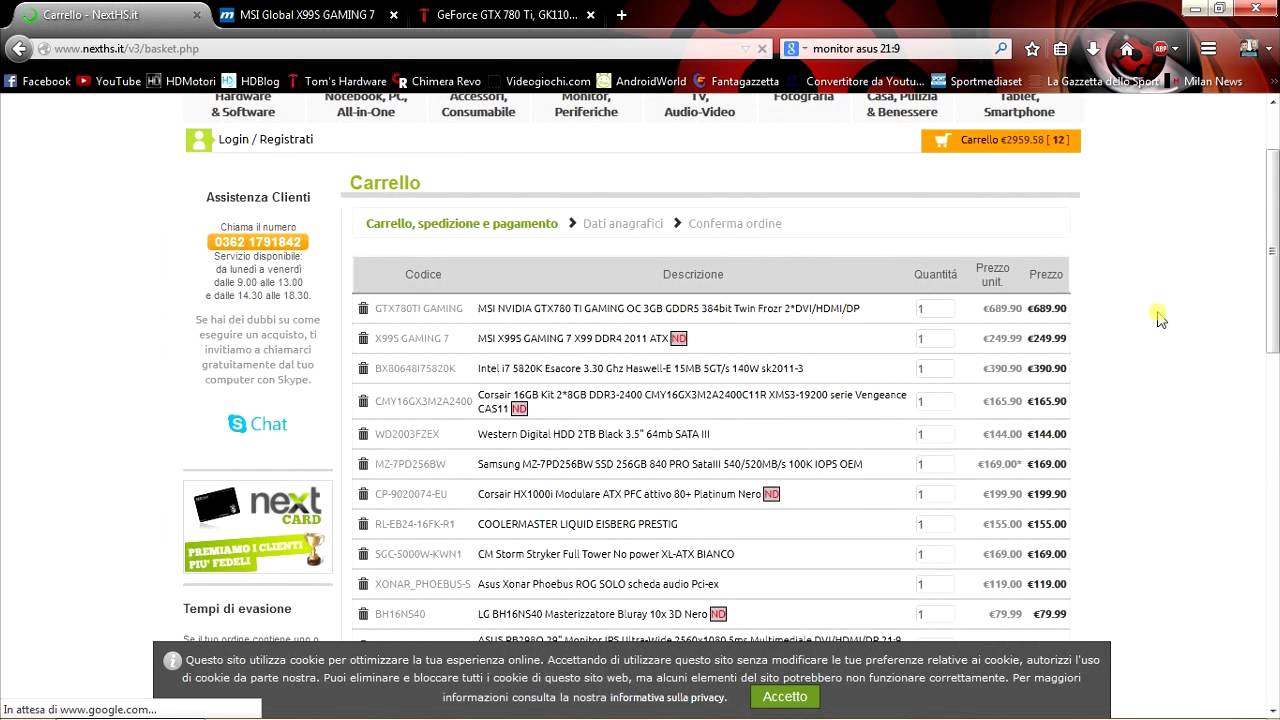Click price €689.90 in Prezzo column
The image size is (1280, 720).
click(x=1047, y=309)
